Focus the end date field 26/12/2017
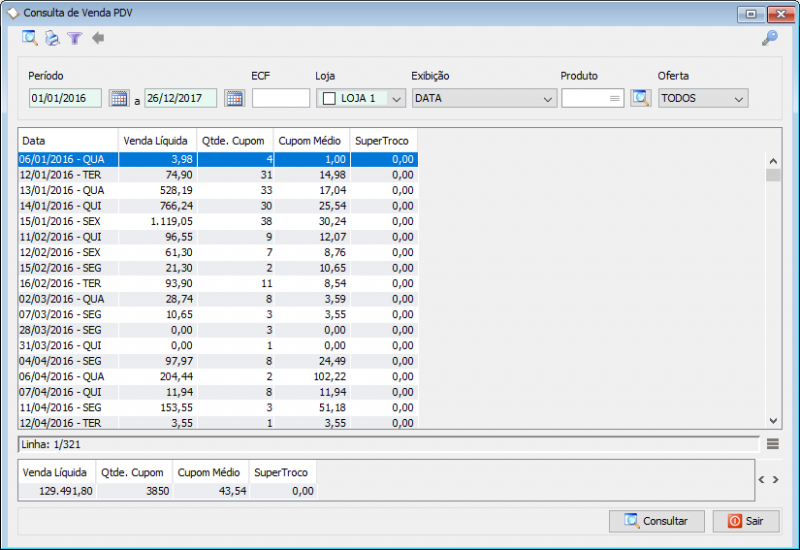Viewport: 800px width, 550px height. click(181, 98)
